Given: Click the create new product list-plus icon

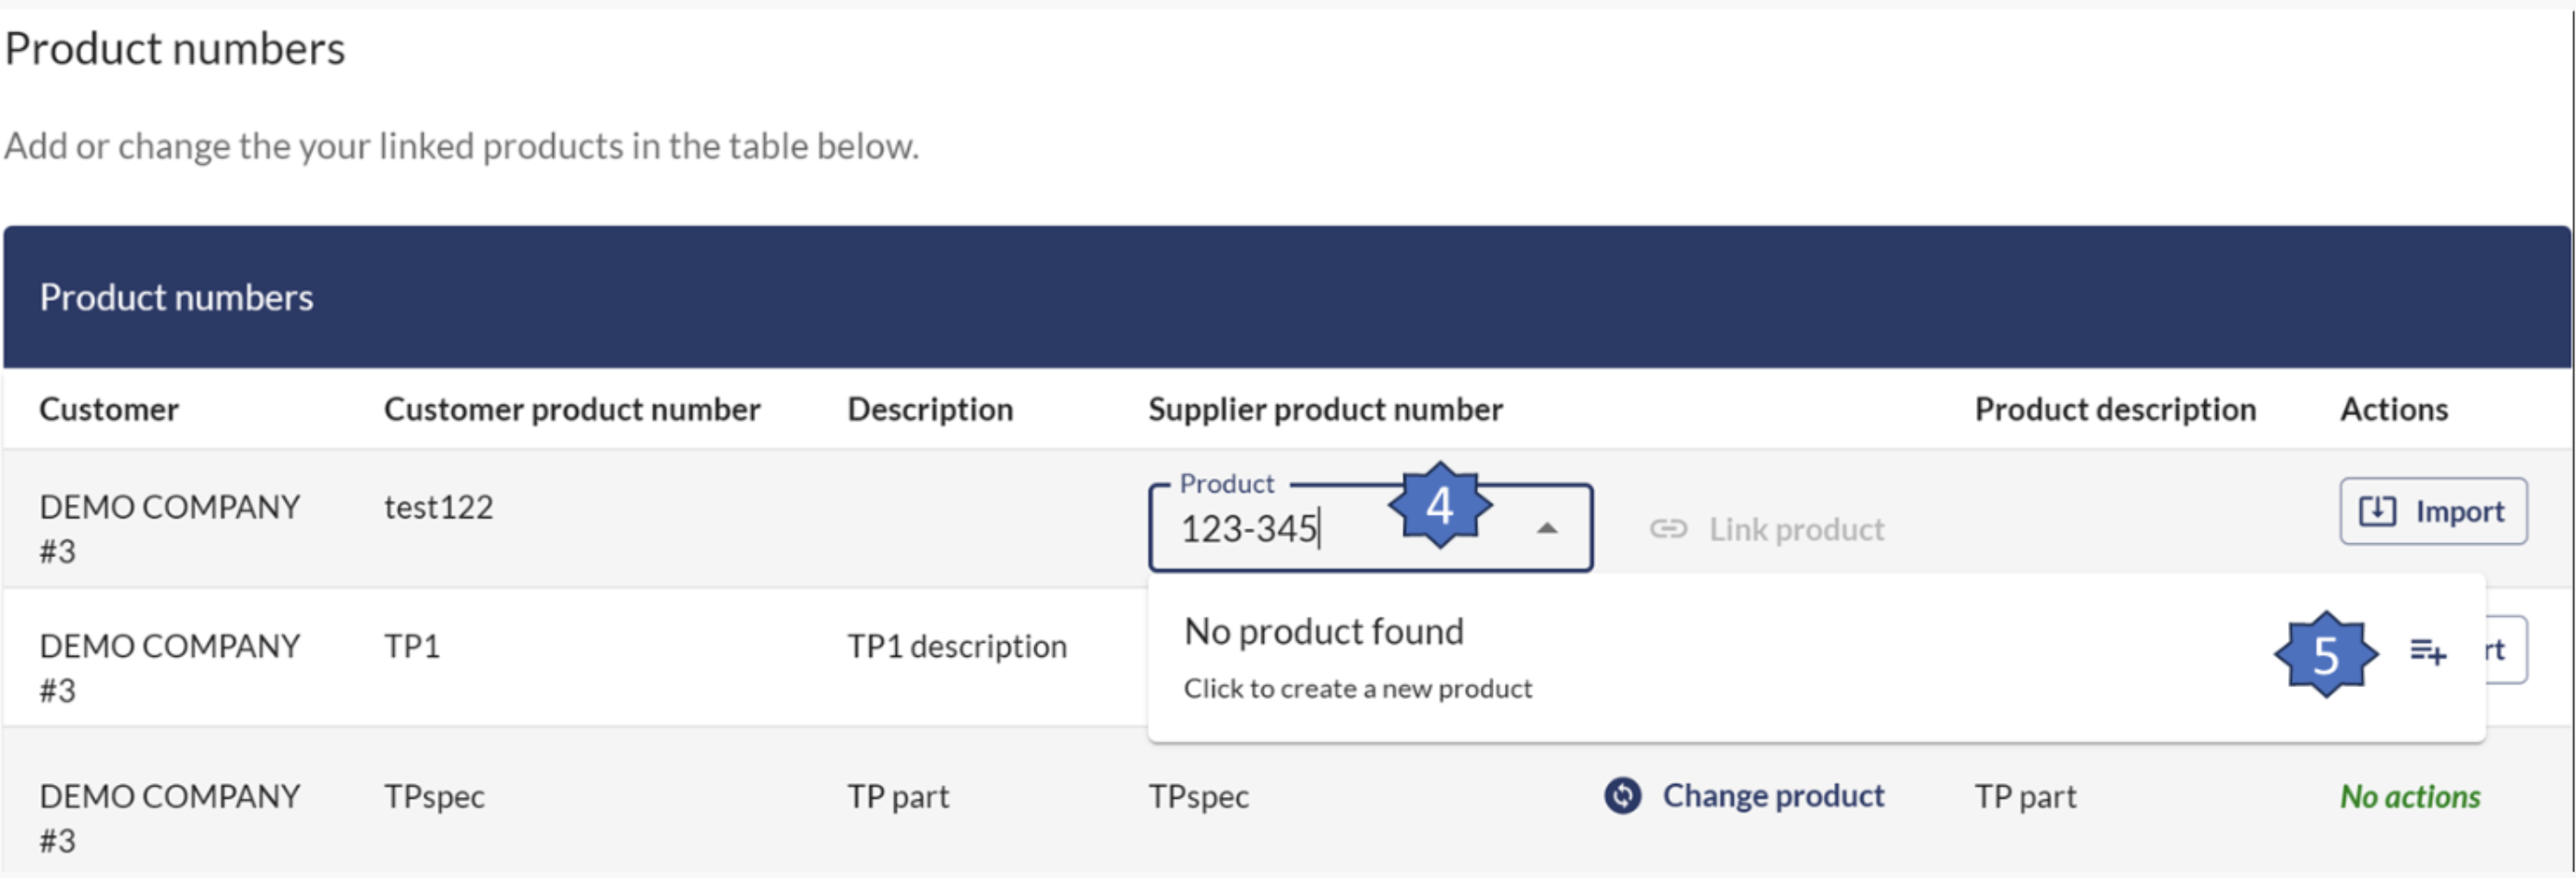Looking at the screenshot, I should (2427, 652).
